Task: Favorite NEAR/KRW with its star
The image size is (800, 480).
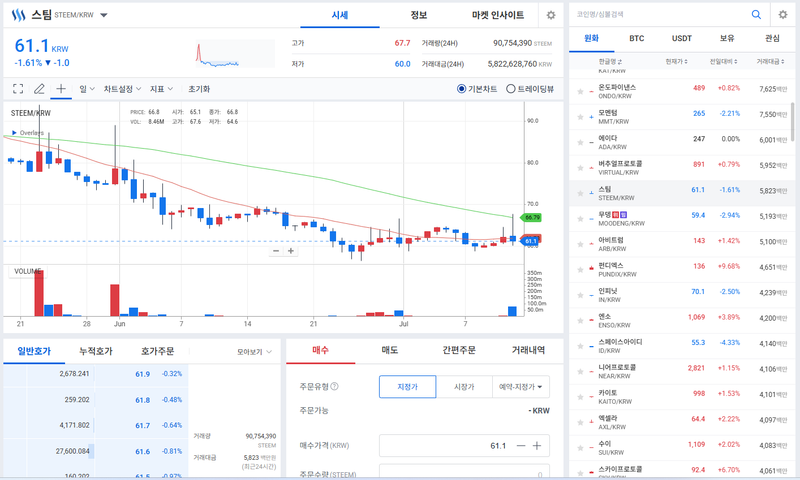Action: coord(580,372)
